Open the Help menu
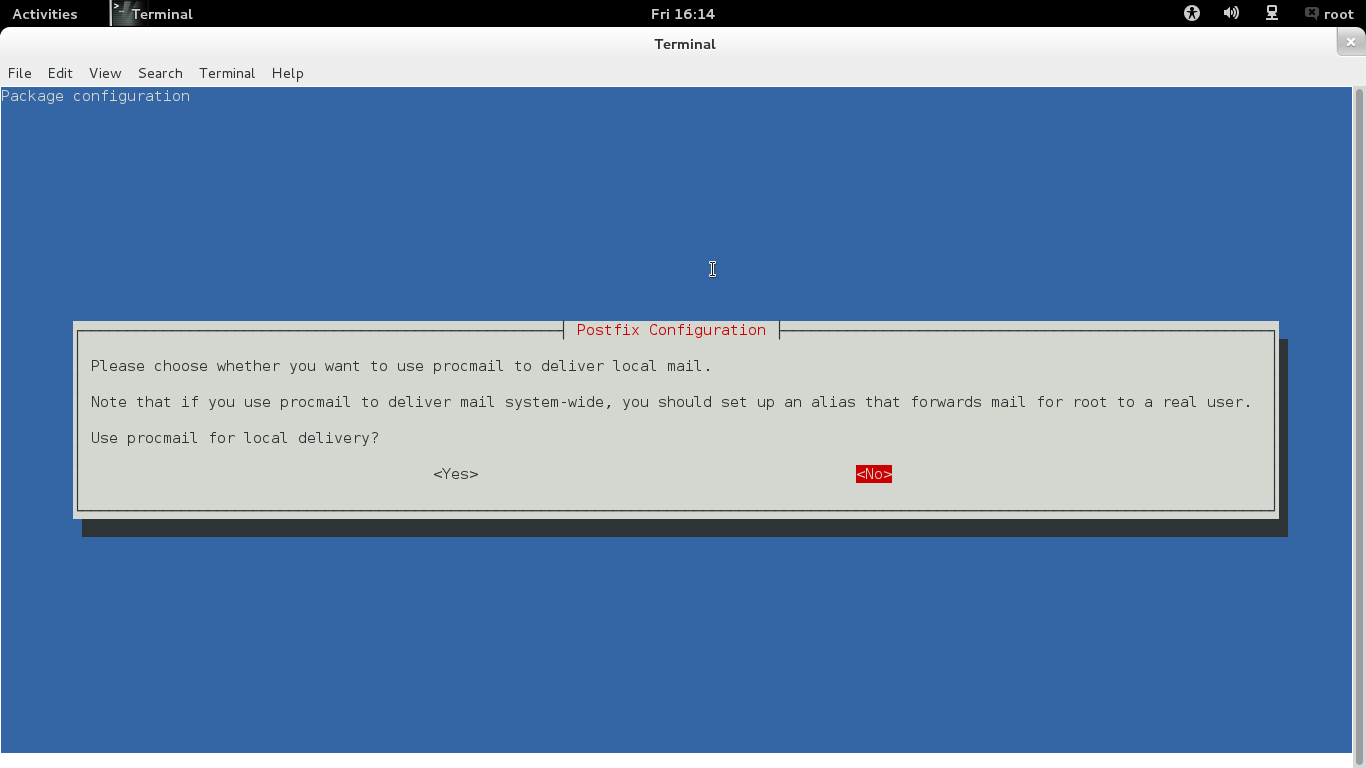This screenshot has height=768, width=1366. pos(287,73)
